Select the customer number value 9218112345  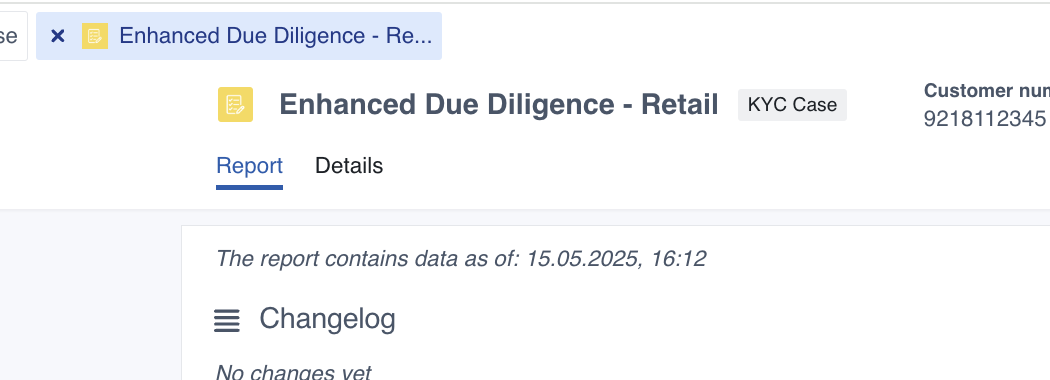click(x=984, y=119)
